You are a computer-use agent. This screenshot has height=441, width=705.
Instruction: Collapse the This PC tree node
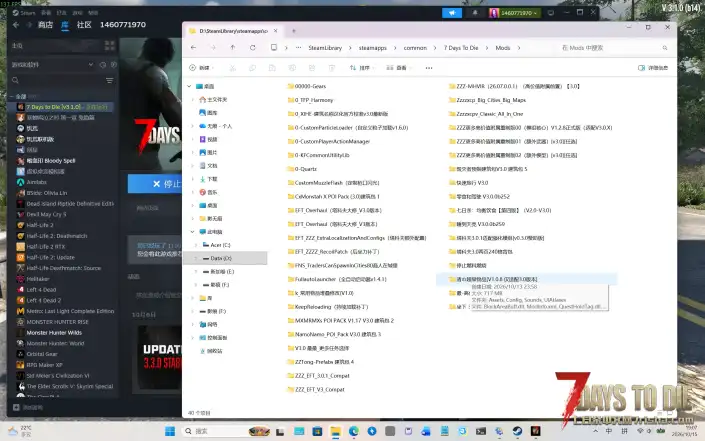192,232
